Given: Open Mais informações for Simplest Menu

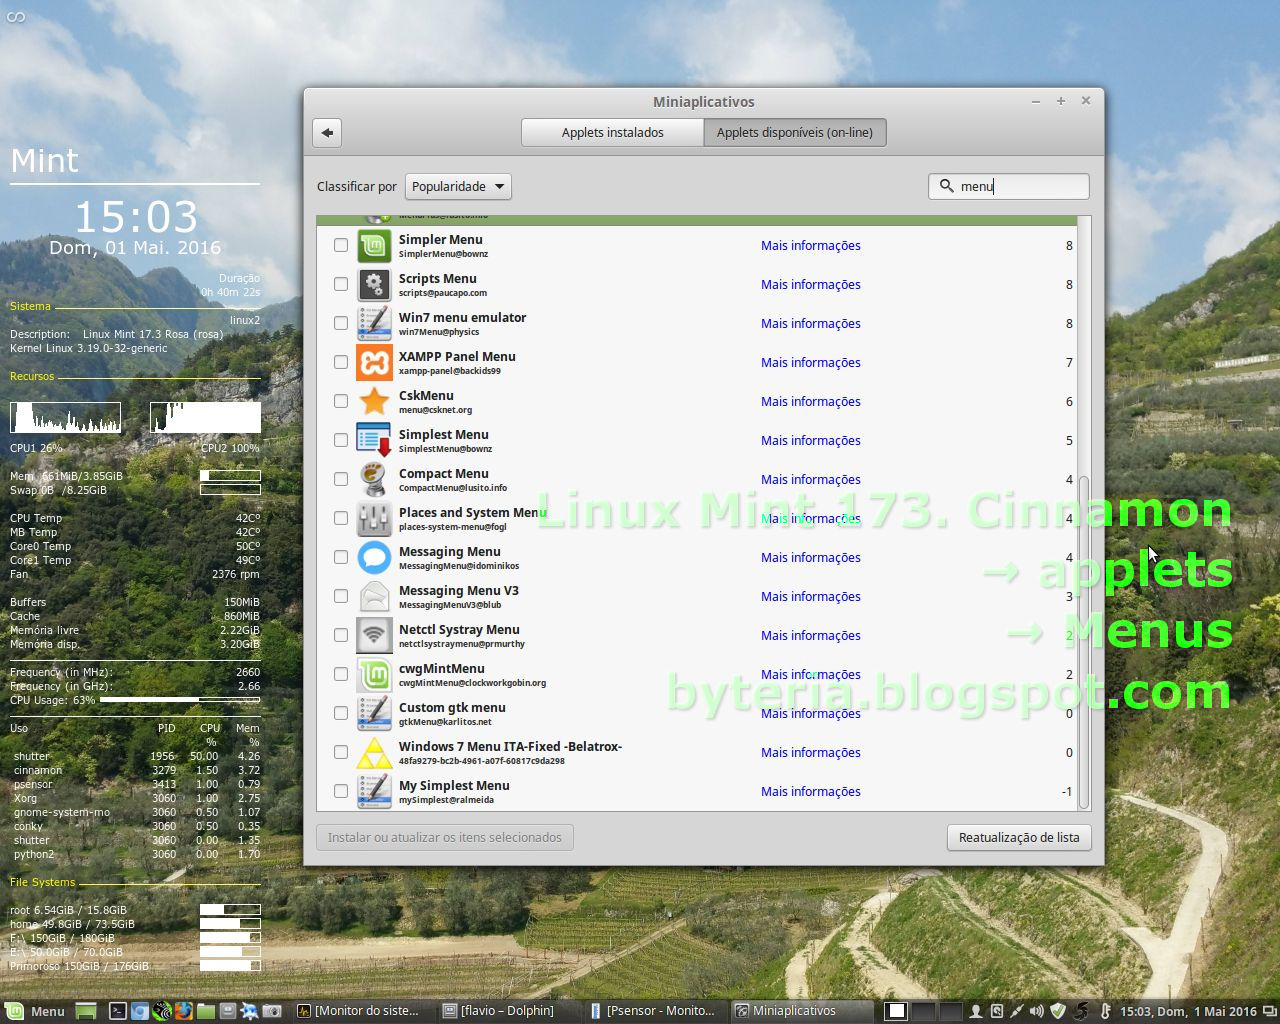Looking at the screenshot, I should click(810, 440).
